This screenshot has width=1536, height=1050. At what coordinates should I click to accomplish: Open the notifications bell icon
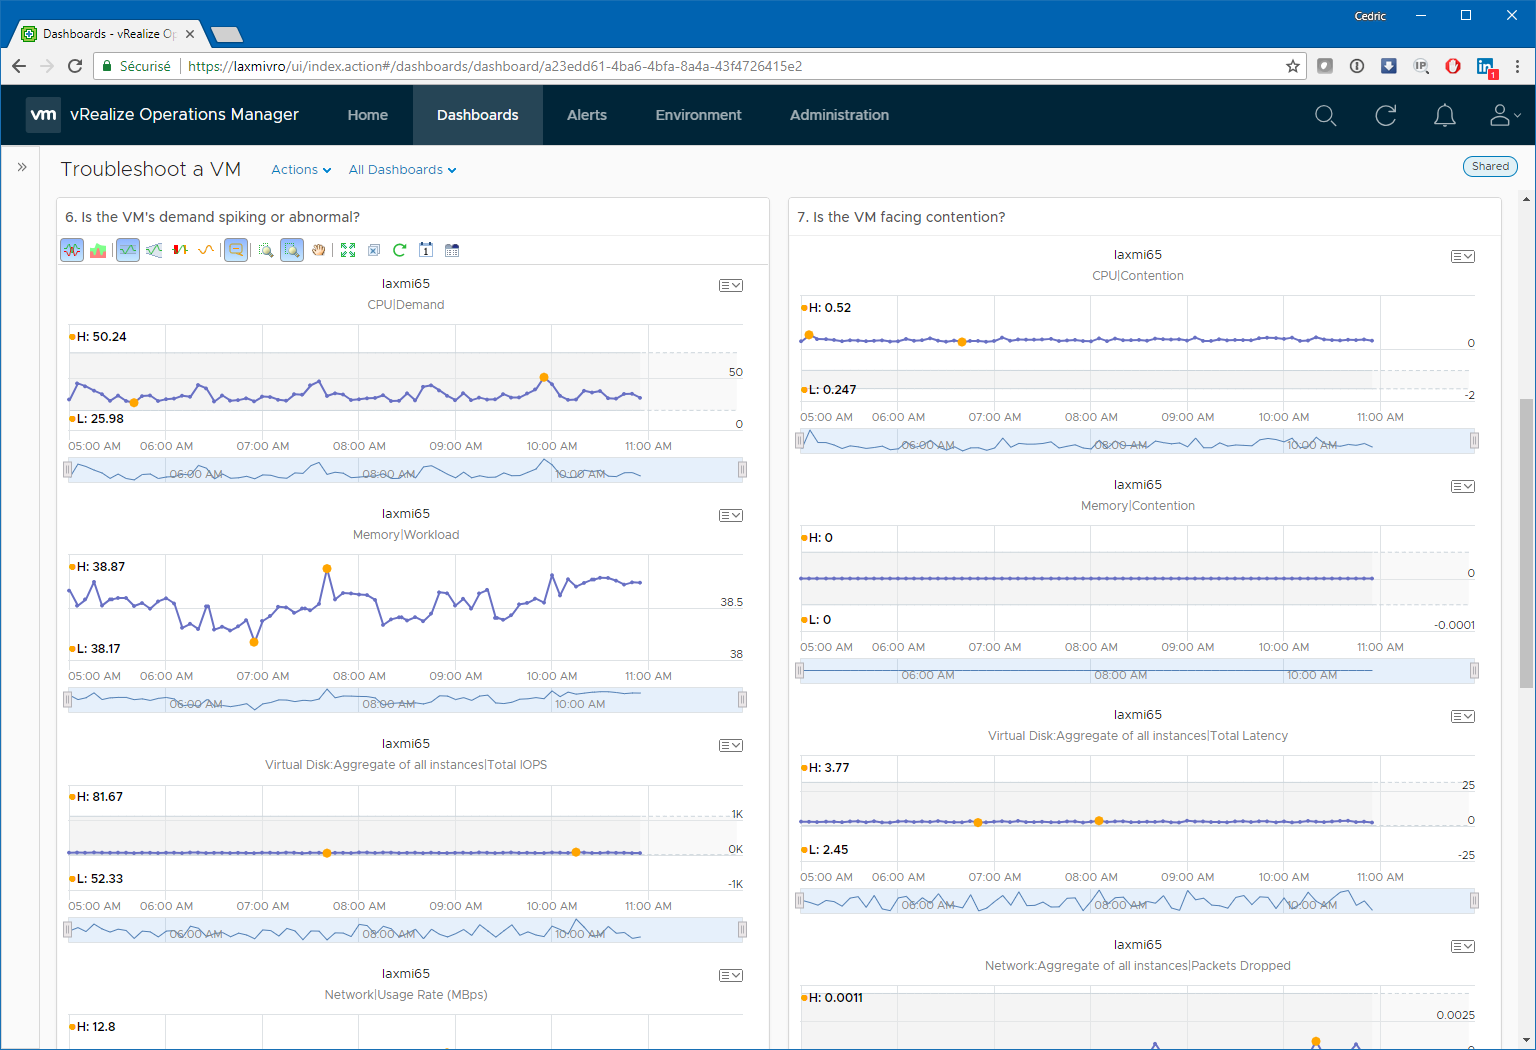pos(1444,116)
